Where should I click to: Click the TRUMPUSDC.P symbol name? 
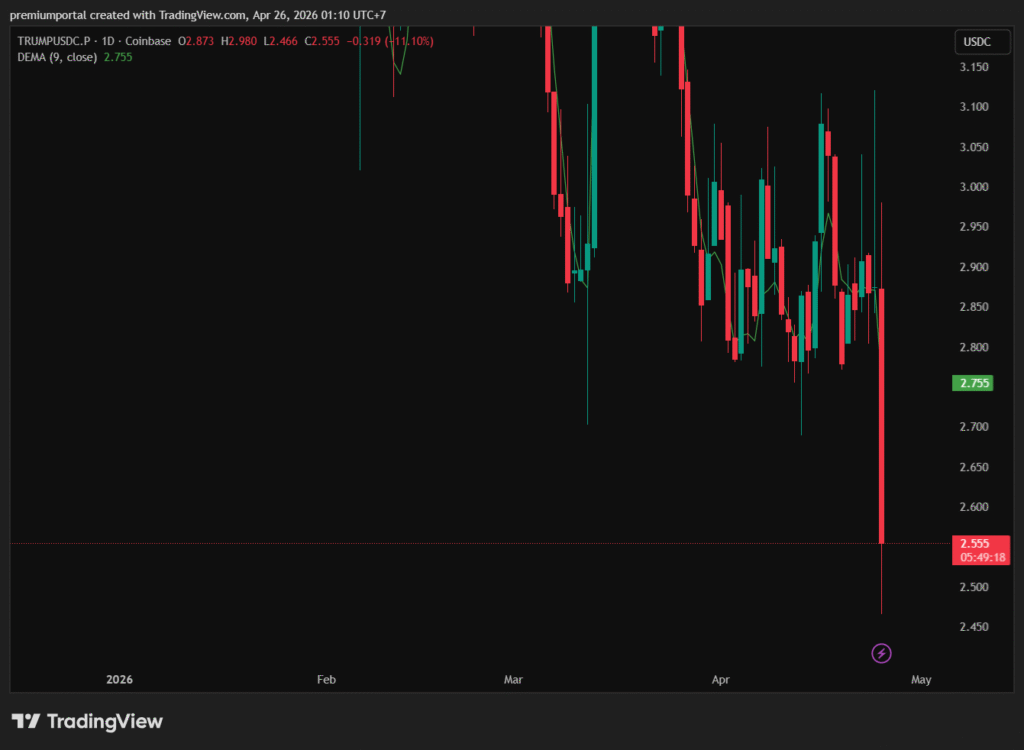click(x=53, y=41)
